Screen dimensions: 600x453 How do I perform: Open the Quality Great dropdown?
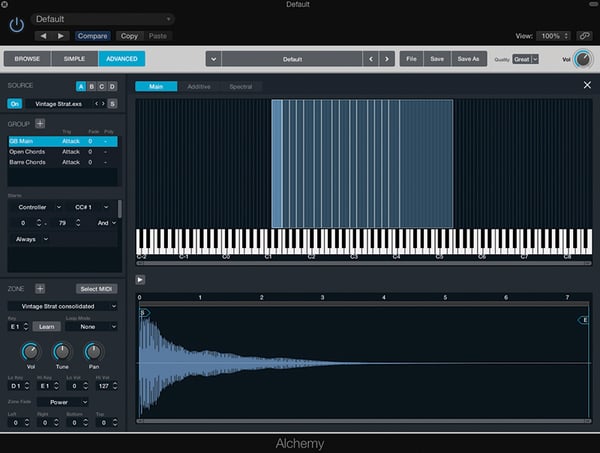tap(525, 59)
